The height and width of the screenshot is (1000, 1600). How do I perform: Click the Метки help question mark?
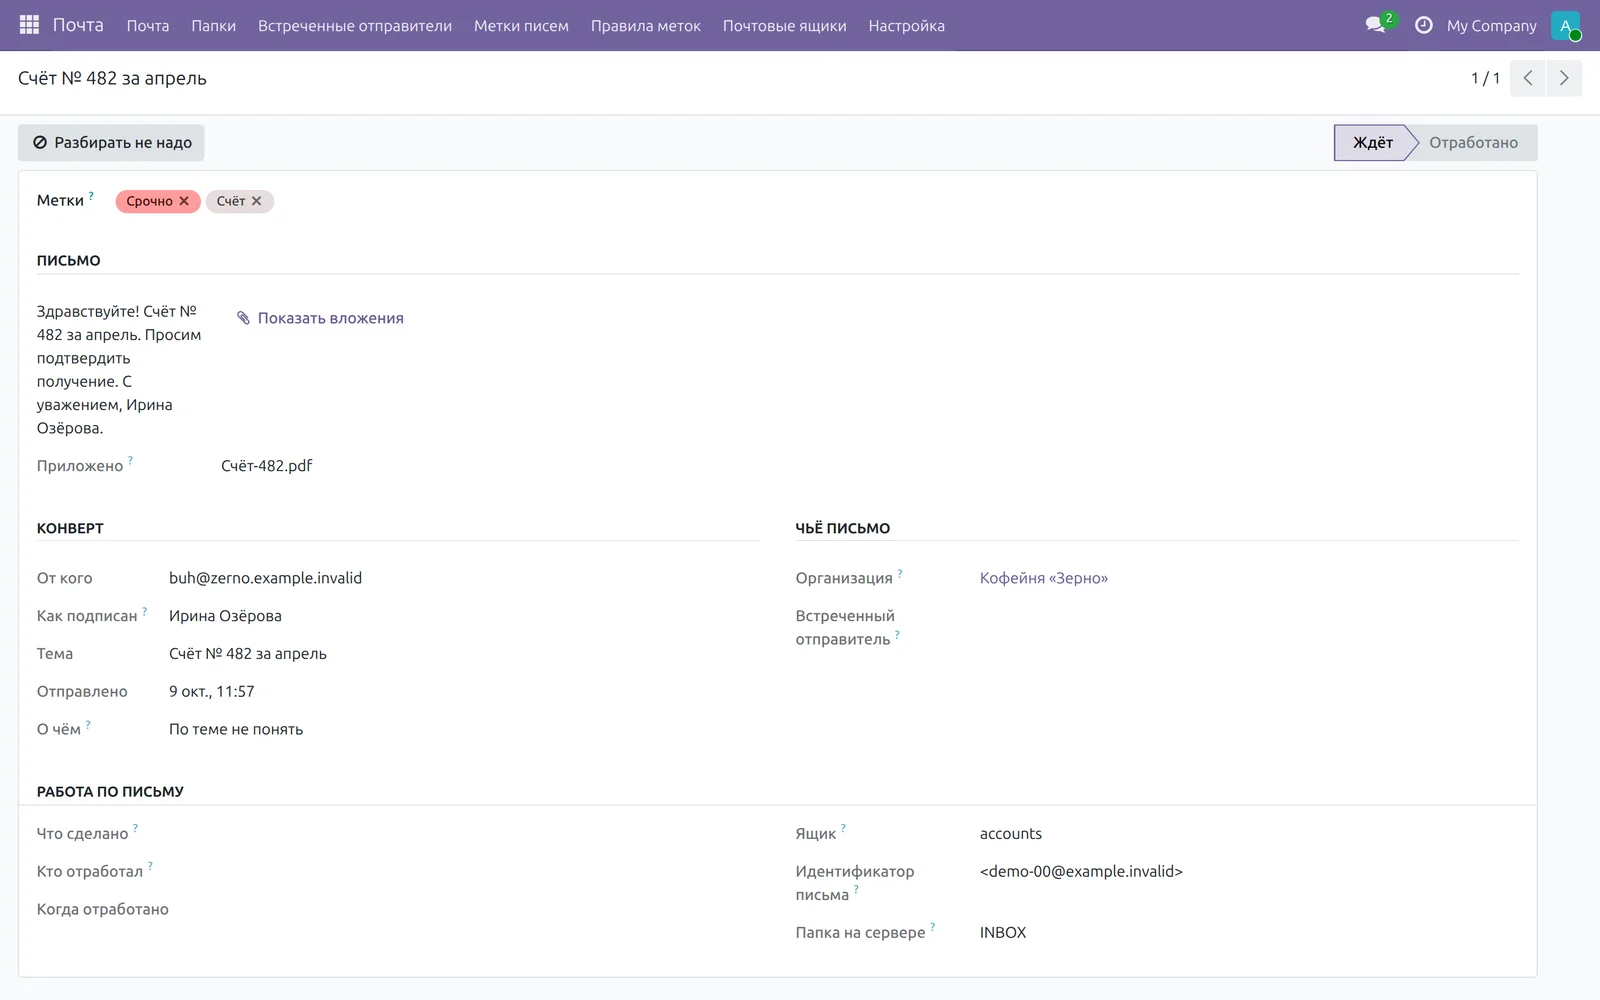coord(91,195)
